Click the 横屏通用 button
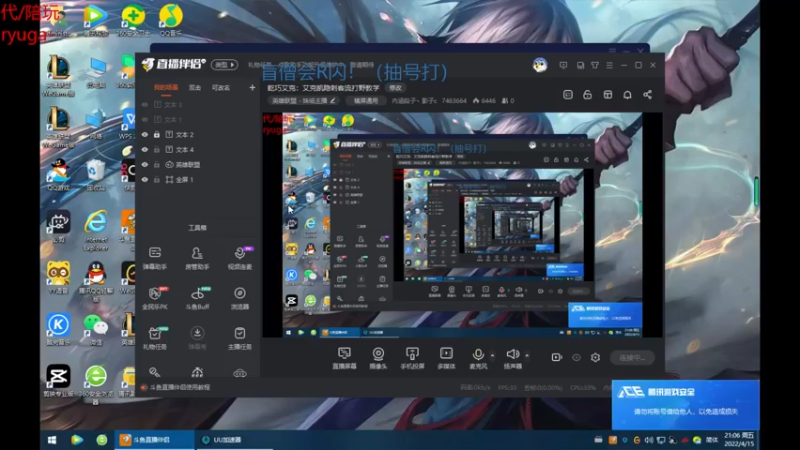This screenshot has width=800, height=450. coord(366,101)
